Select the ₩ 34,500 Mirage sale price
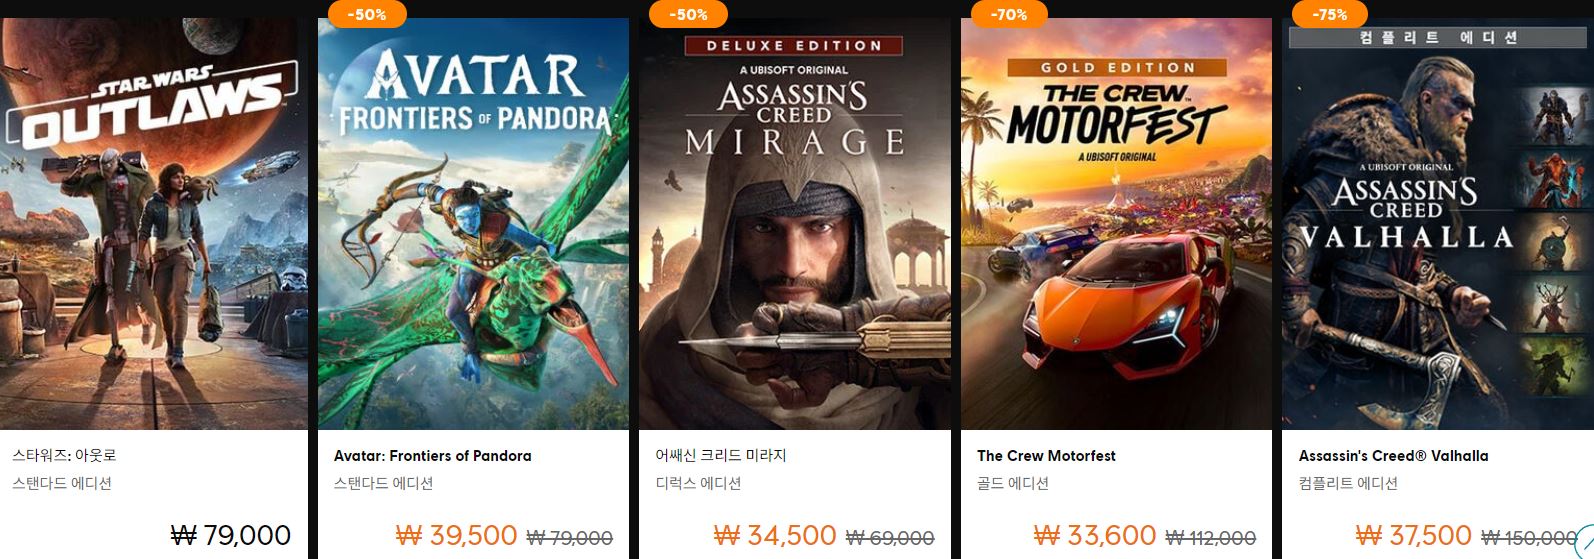Screen dimensions: 1594x559 776,536
